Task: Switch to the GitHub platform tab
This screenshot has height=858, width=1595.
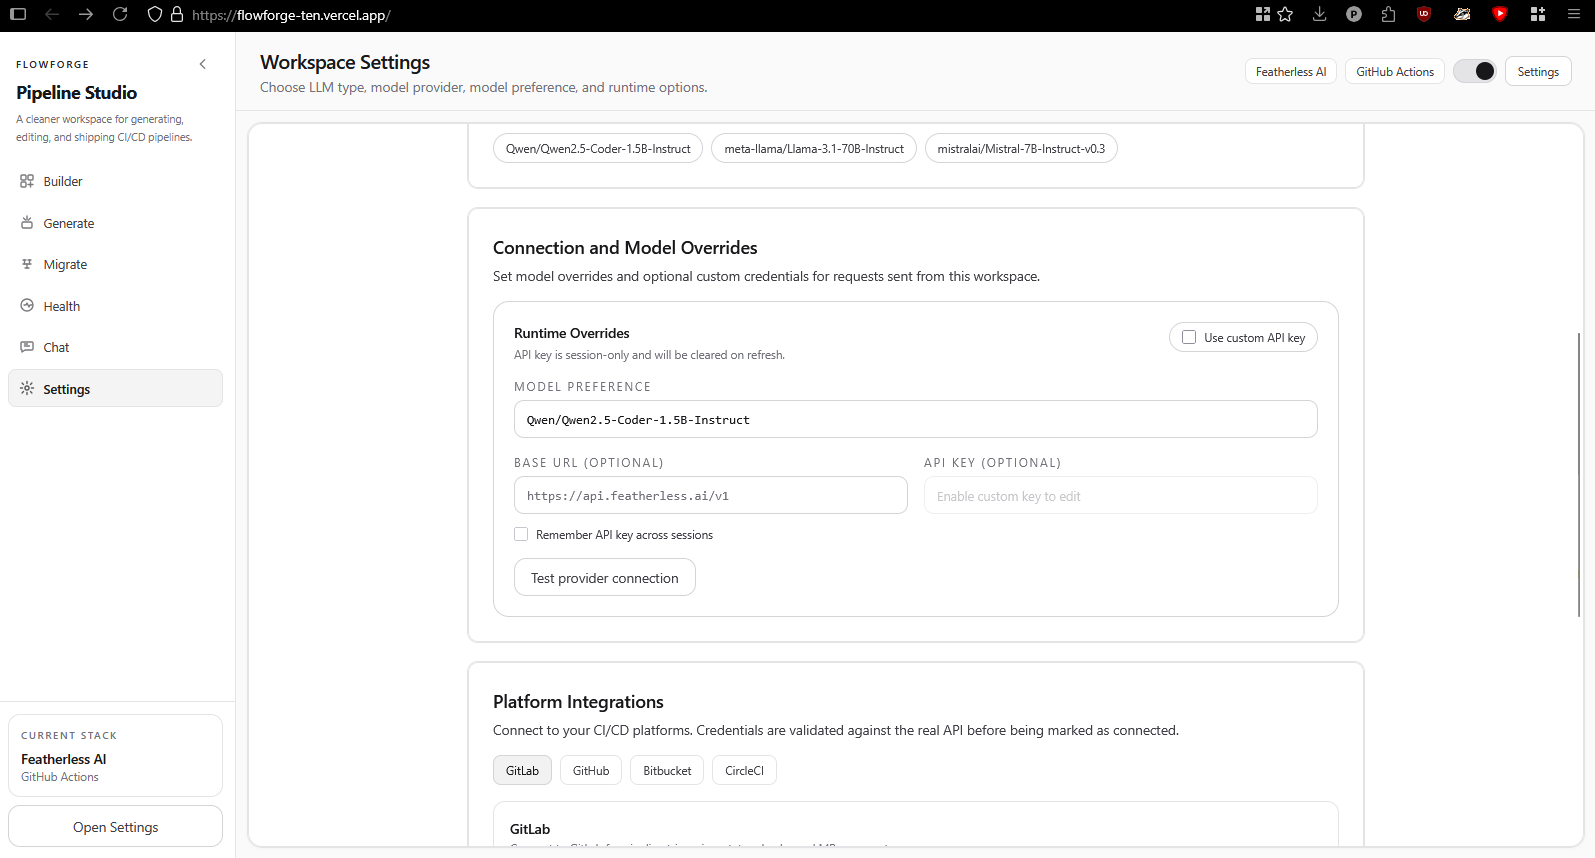Action: coord(591,771)
